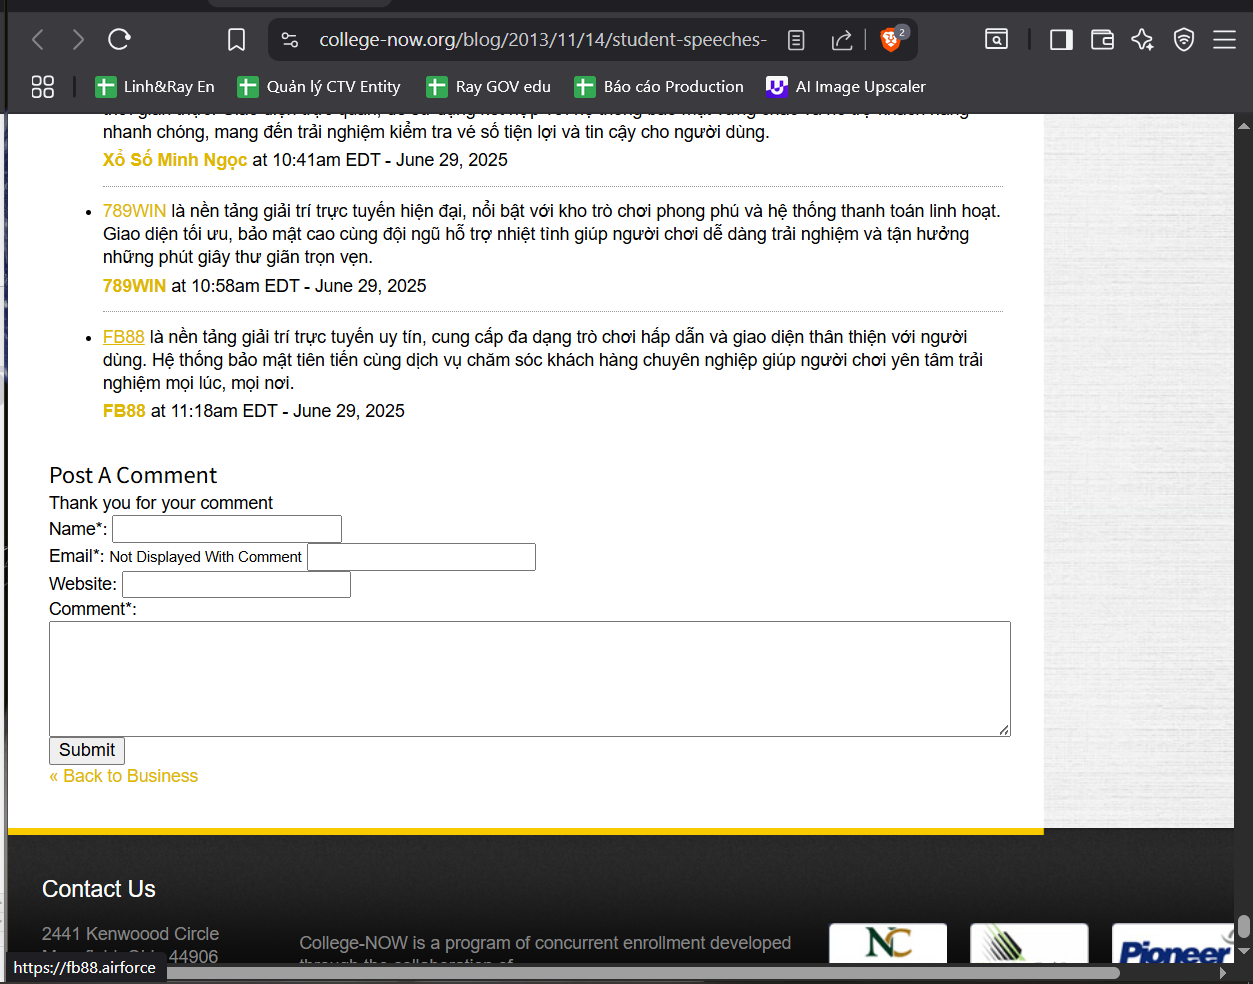Focus the Name input field
The width and height of the screenshot is (1253, 984).
227,529
